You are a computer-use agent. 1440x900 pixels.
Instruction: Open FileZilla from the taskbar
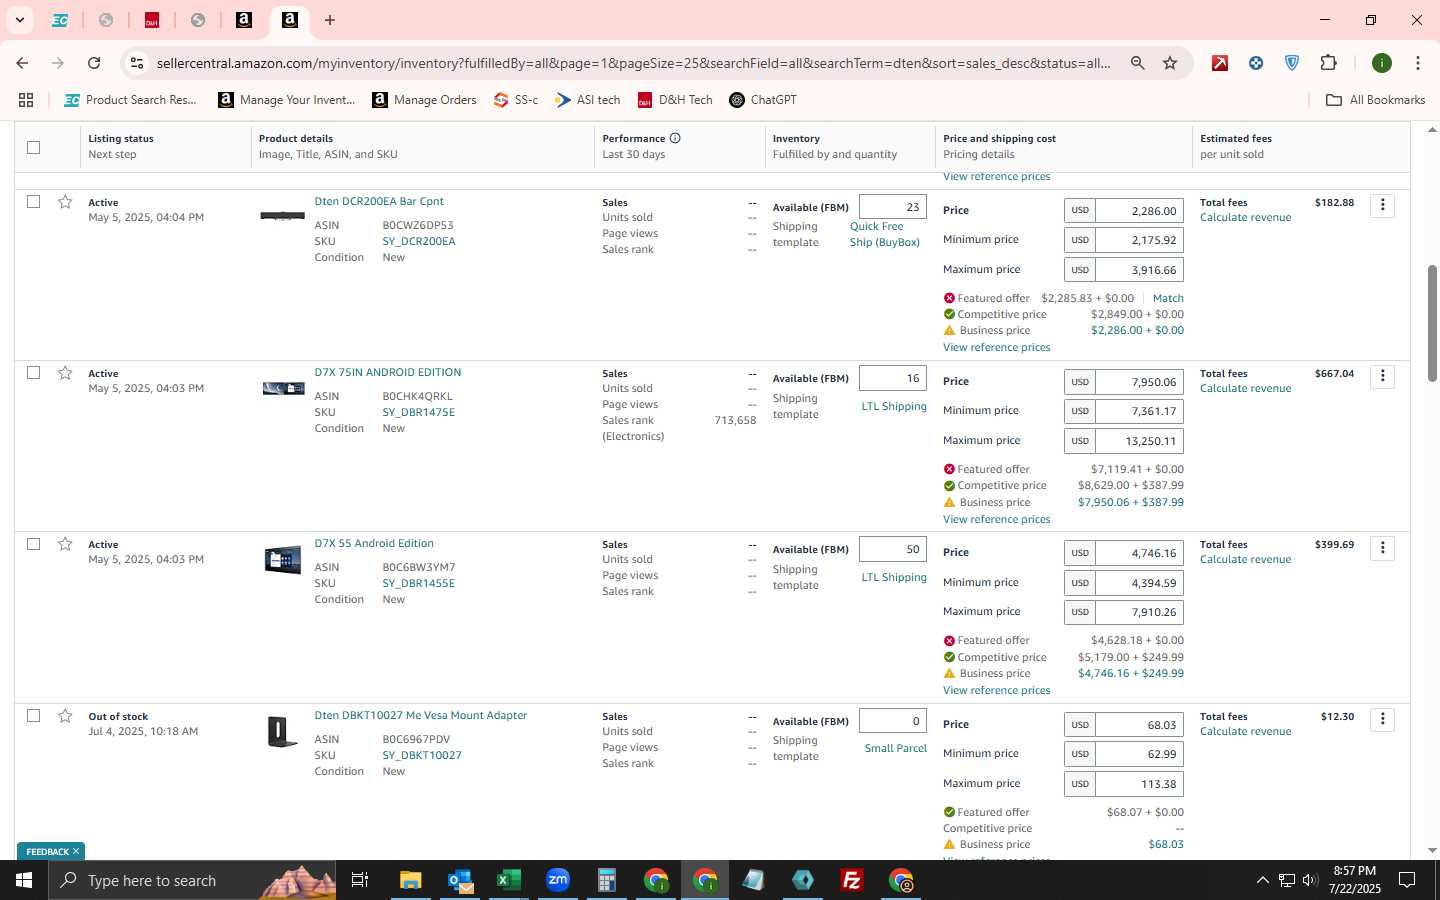coord(852,880)
